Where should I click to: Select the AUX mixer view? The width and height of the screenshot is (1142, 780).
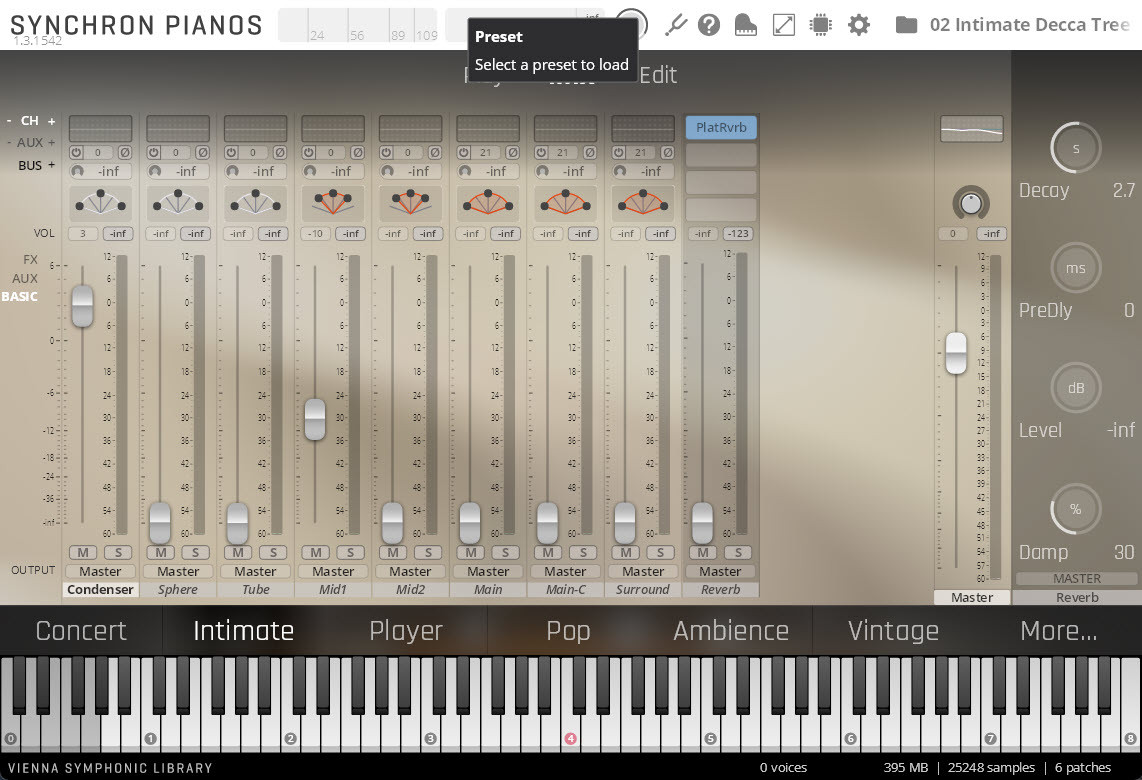25,278
